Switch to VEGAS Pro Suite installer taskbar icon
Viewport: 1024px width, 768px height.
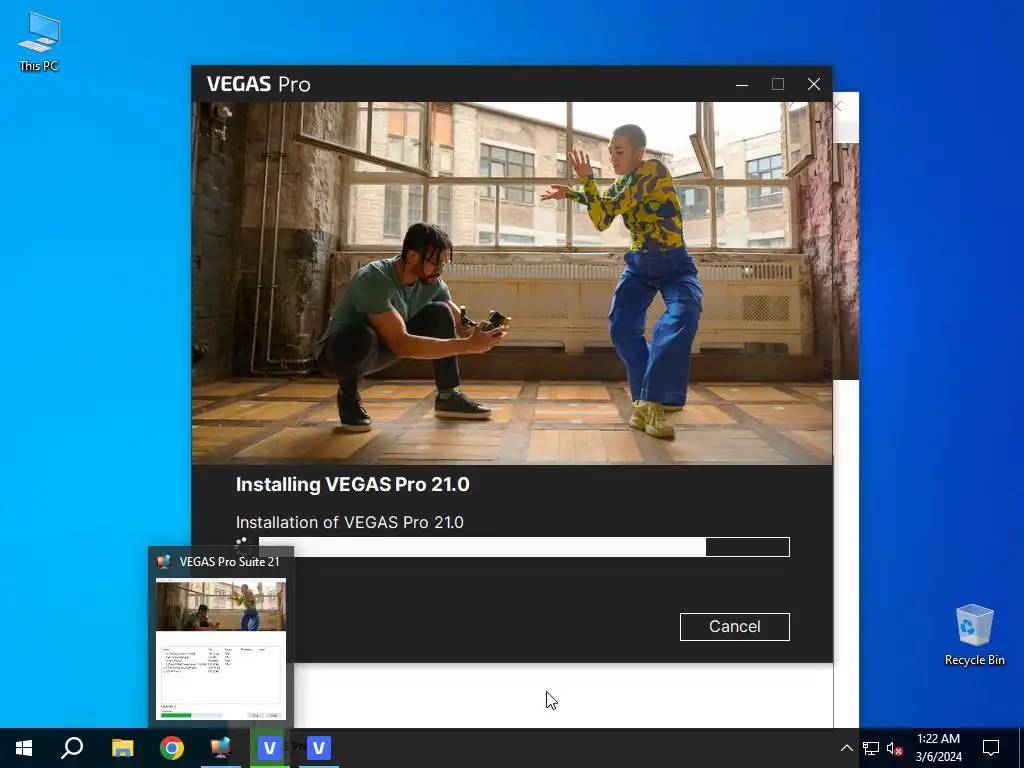point(221,748)
